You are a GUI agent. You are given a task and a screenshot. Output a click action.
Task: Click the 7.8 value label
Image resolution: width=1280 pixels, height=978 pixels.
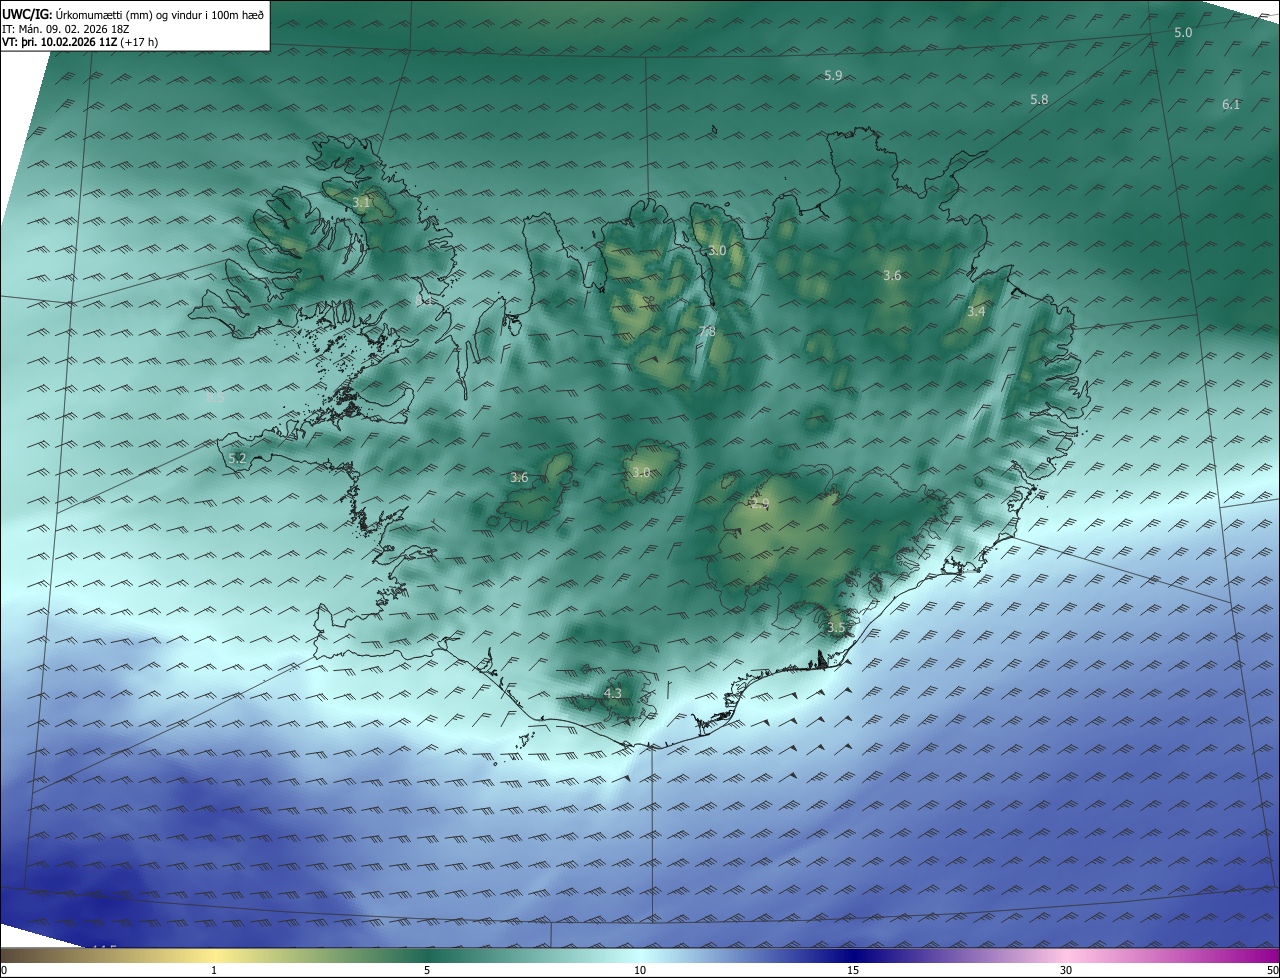707,332
